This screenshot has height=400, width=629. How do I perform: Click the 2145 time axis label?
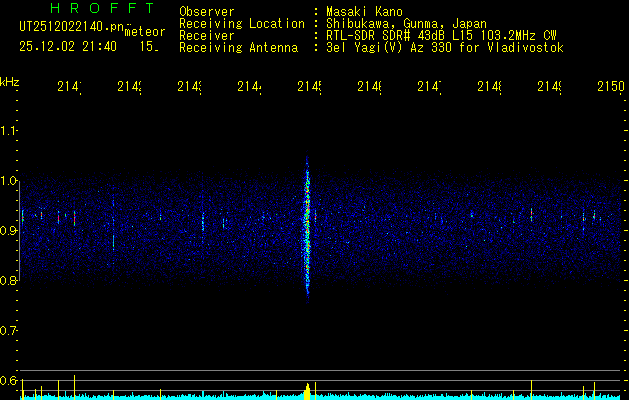click(x=310, y=86)
